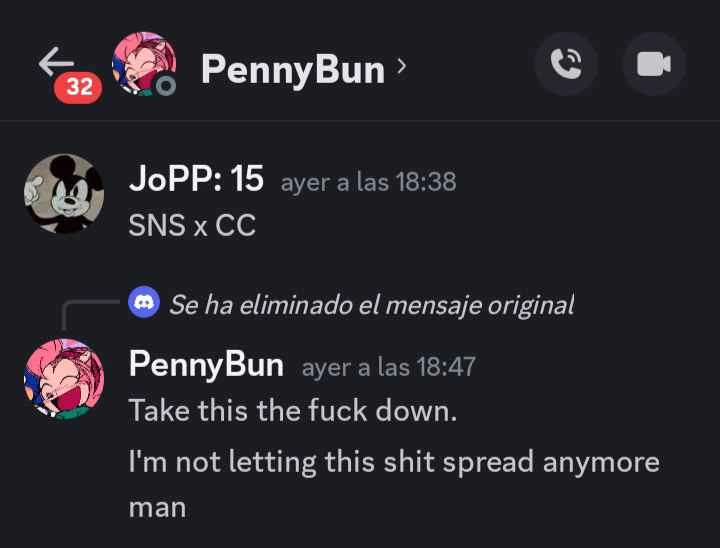720x548 pixels.
Task: Tap the Discord logo in the reply preview
Action: pyautogui.click(x=144, y=302)
